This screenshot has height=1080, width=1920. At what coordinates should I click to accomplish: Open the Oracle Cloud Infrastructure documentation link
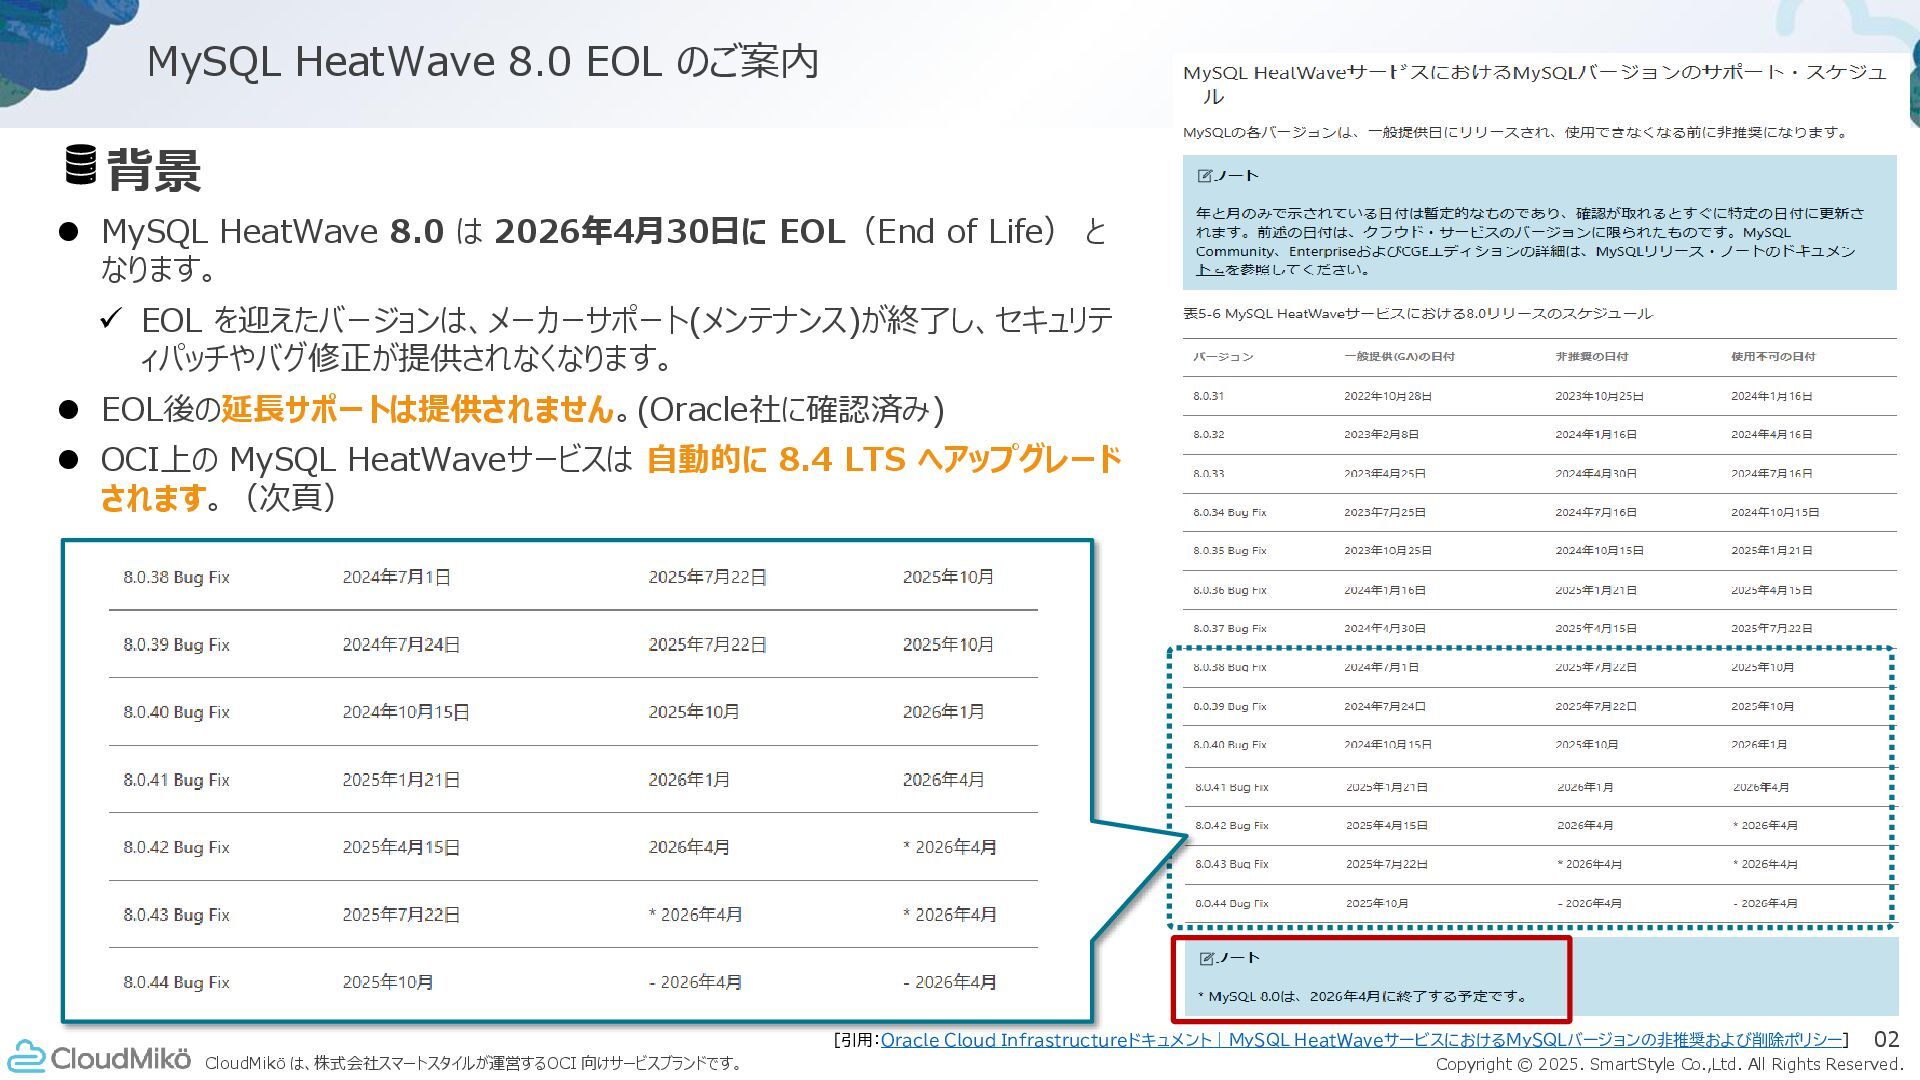point(1360,1040)
